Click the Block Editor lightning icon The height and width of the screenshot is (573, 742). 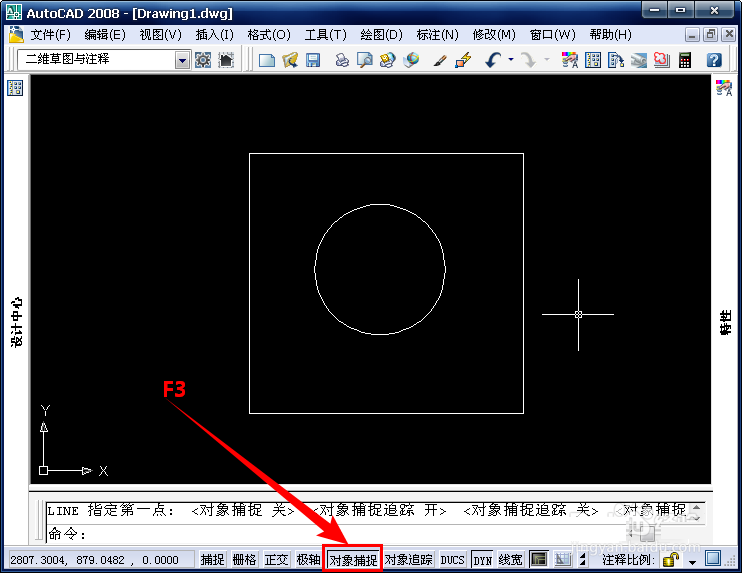463,60
